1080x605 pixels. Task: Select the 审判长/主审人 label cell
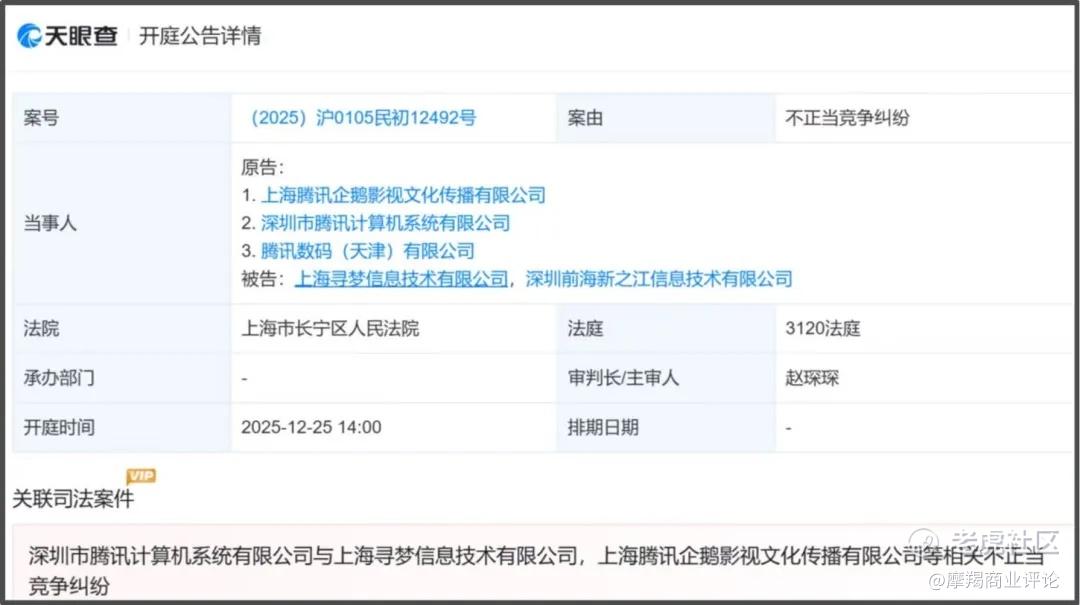(665, 378)
